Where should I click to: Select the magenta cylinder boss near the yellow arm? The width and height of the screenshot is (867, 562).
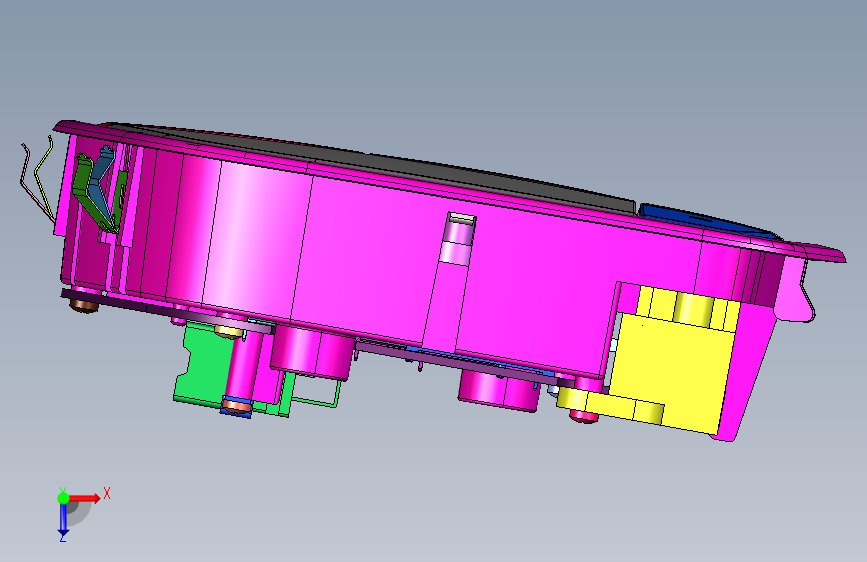pos(498,391)
